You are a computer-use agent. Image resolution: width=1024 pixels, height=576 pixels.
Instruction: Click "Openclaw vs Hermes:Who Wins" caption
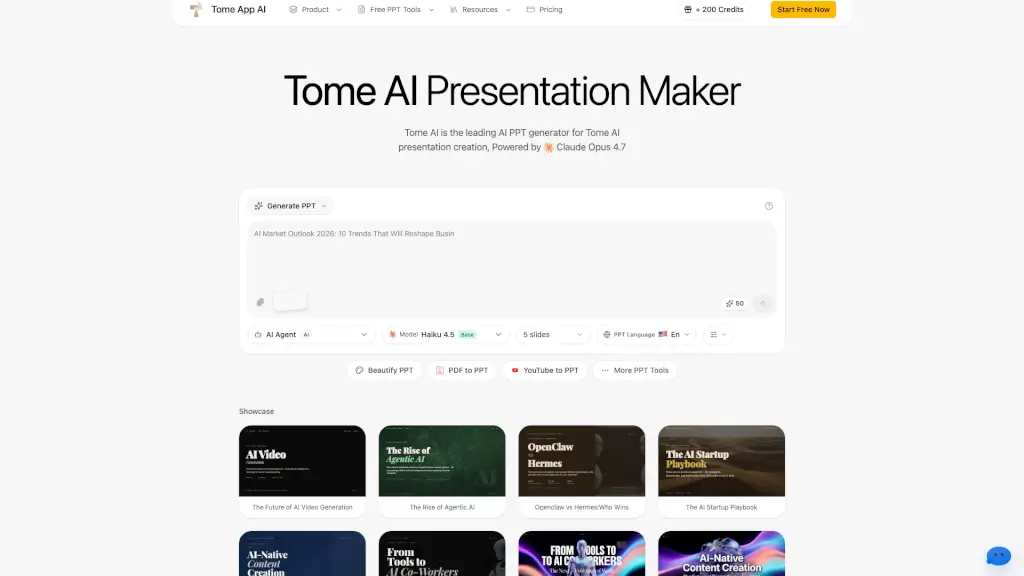[582, 507]
